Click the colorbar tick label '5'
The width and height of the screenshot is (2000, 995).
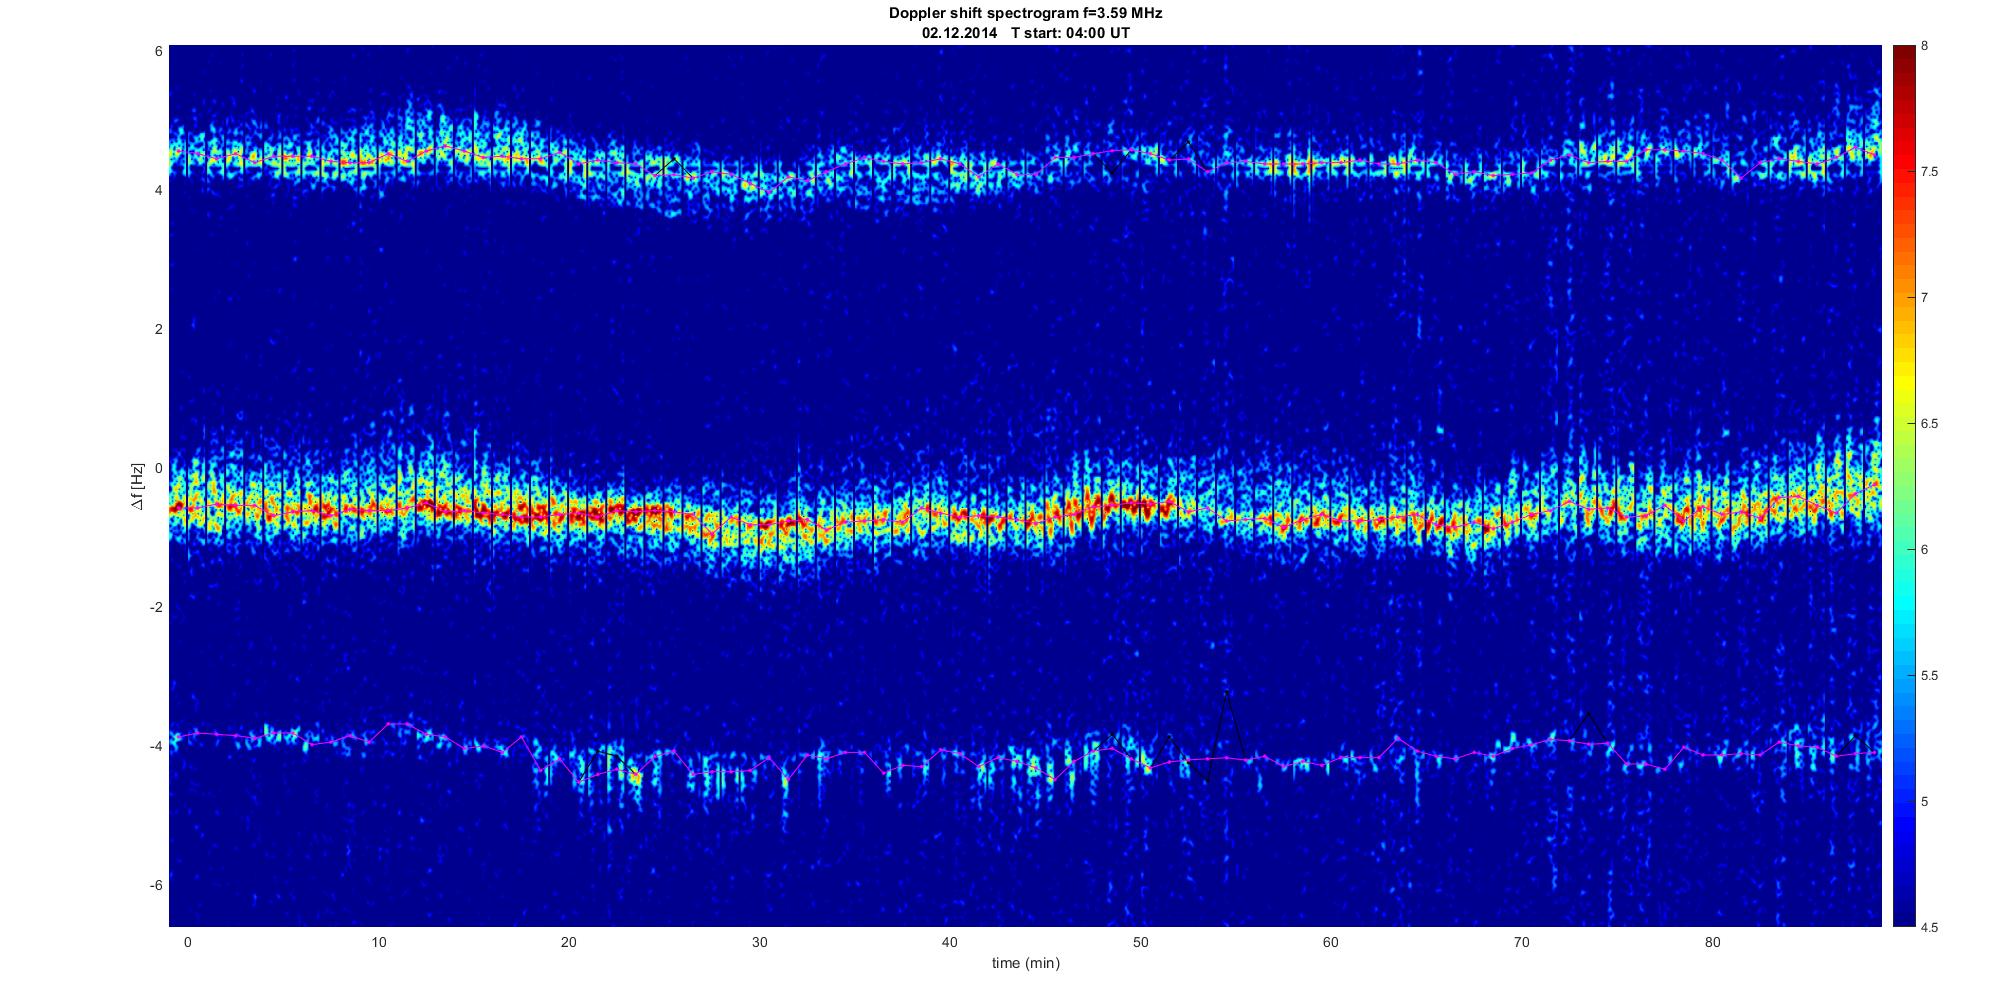tap(1925, 802)
